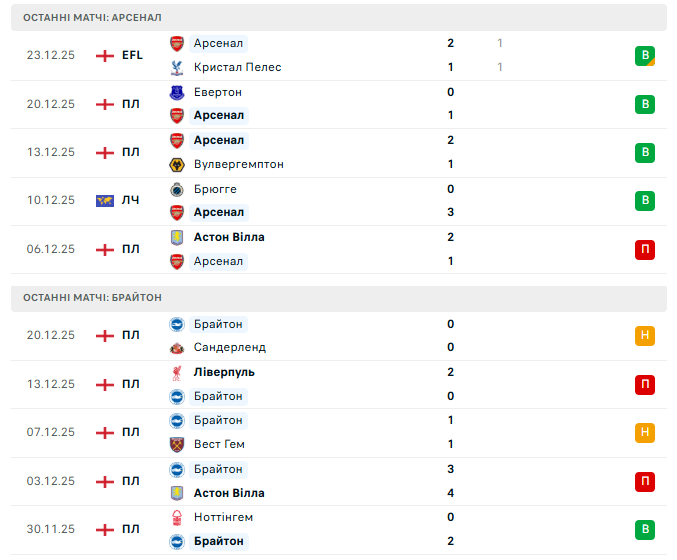The image size is (677, 560).
Task: Click orange draw badge for Brighton–Sunderland match
Action: click(645, 335)
